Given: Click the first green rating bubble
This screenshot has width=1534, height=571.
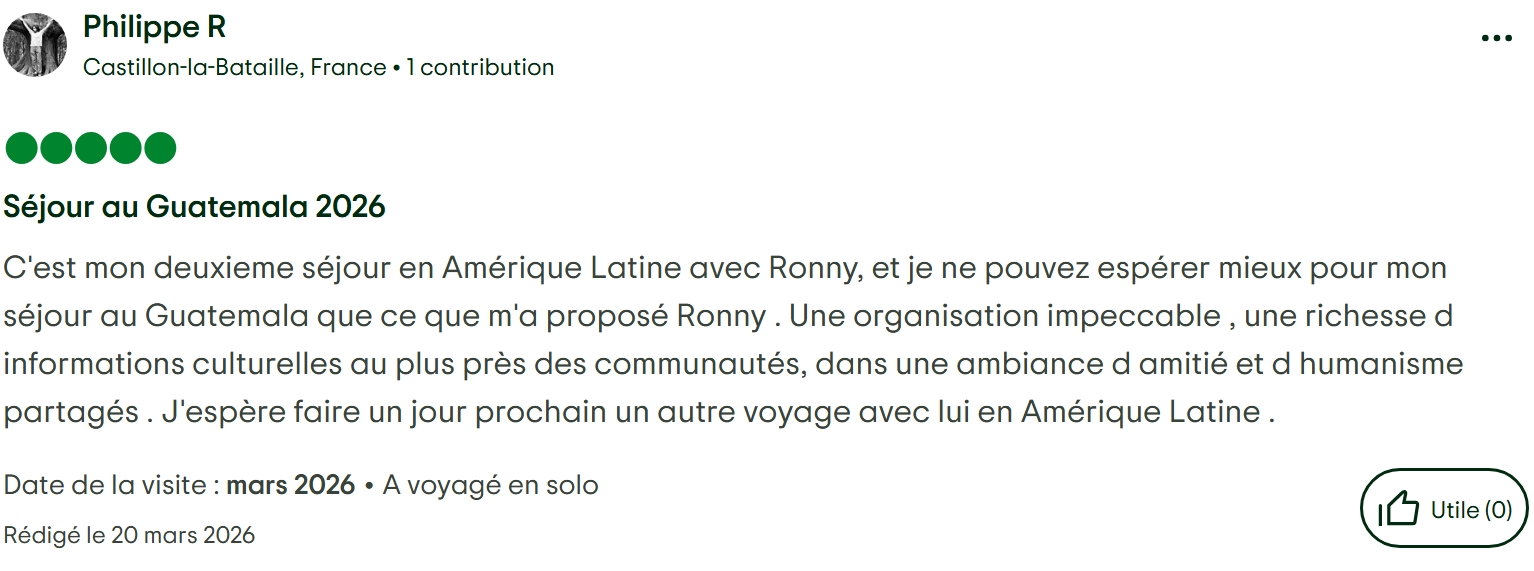Looking at the screenshot, I should [x=21, y=148].
